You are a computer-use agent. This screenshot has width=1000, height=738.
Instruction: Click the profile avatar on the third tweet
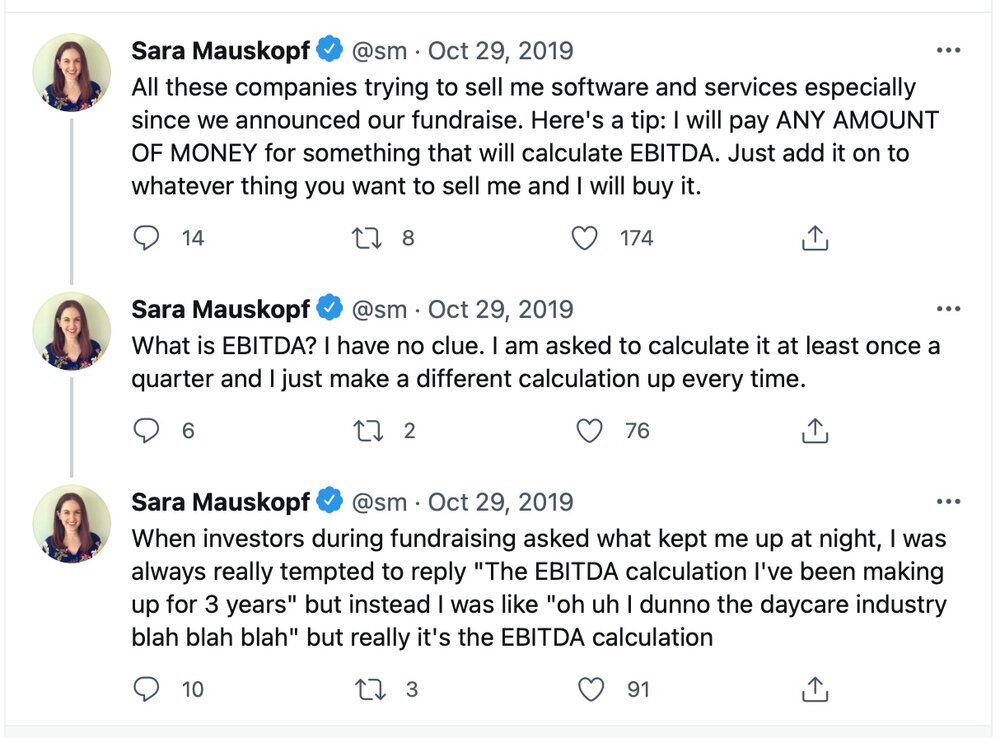[71, 524]
